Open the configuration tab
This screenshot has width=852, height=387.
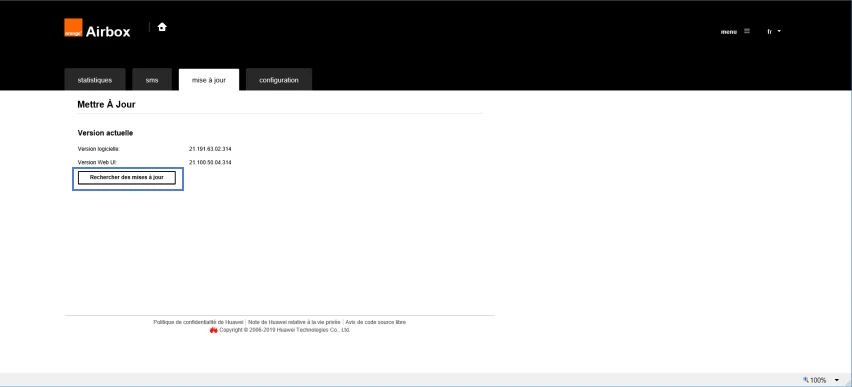279,80
